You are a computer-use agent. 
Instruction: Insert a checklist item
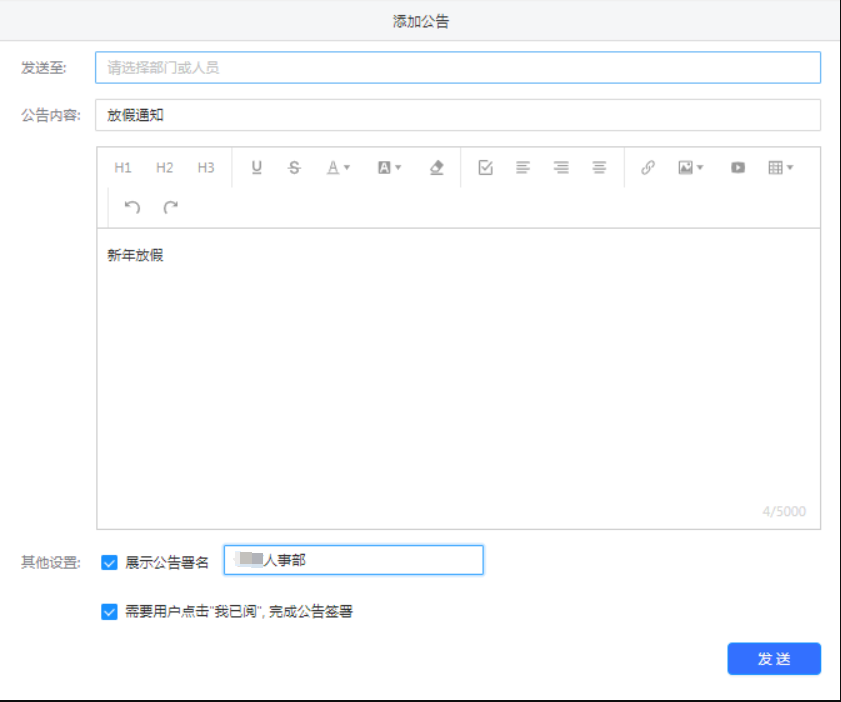pyautogui.click(x=486, y=168)
